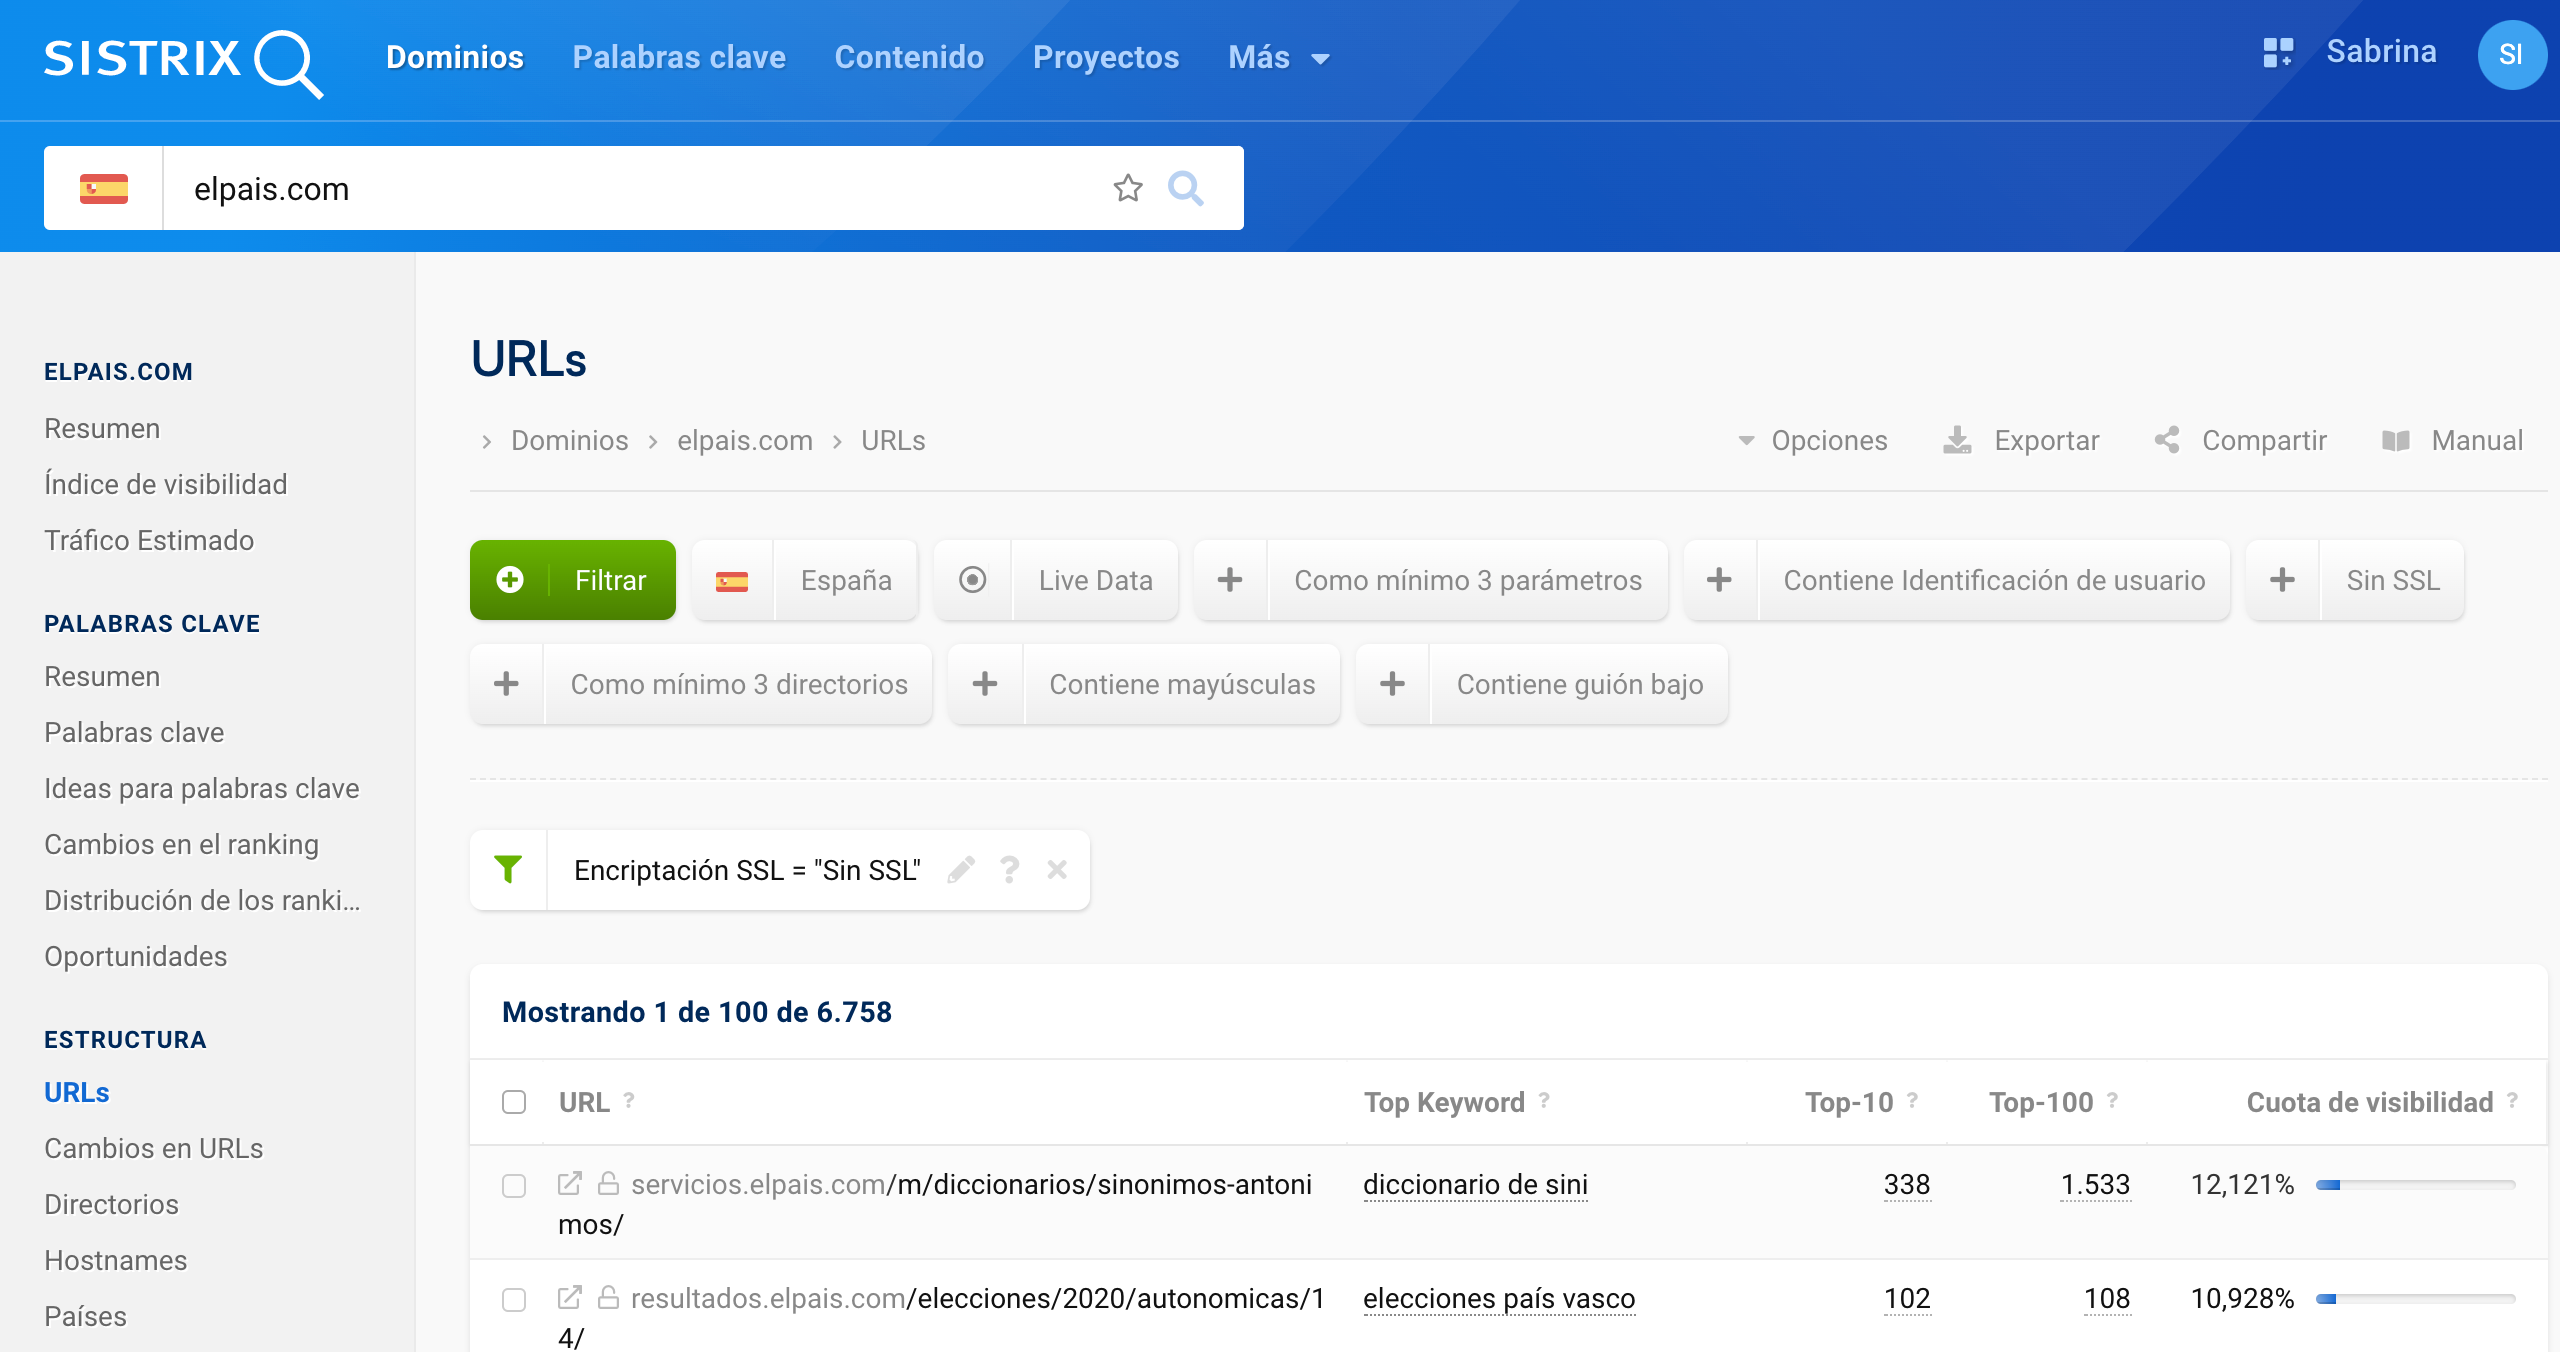Open the Spain flag country selector
This screenshot has width=2560, height=1352.
click(x=104, y=188)
